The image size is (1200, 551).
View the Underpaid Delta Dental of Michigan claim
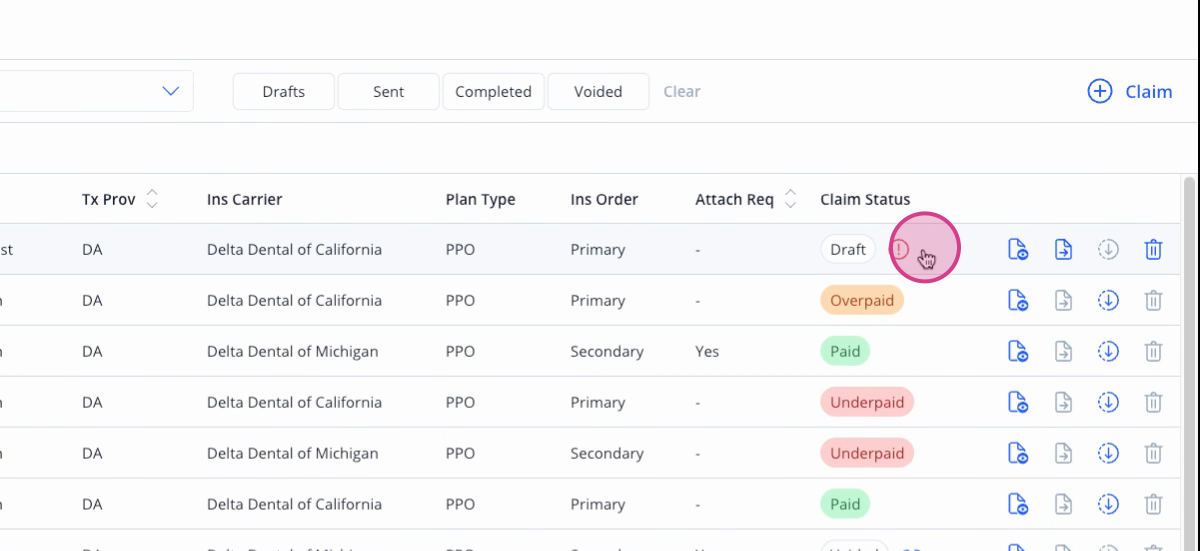[x=1018, y=453]
